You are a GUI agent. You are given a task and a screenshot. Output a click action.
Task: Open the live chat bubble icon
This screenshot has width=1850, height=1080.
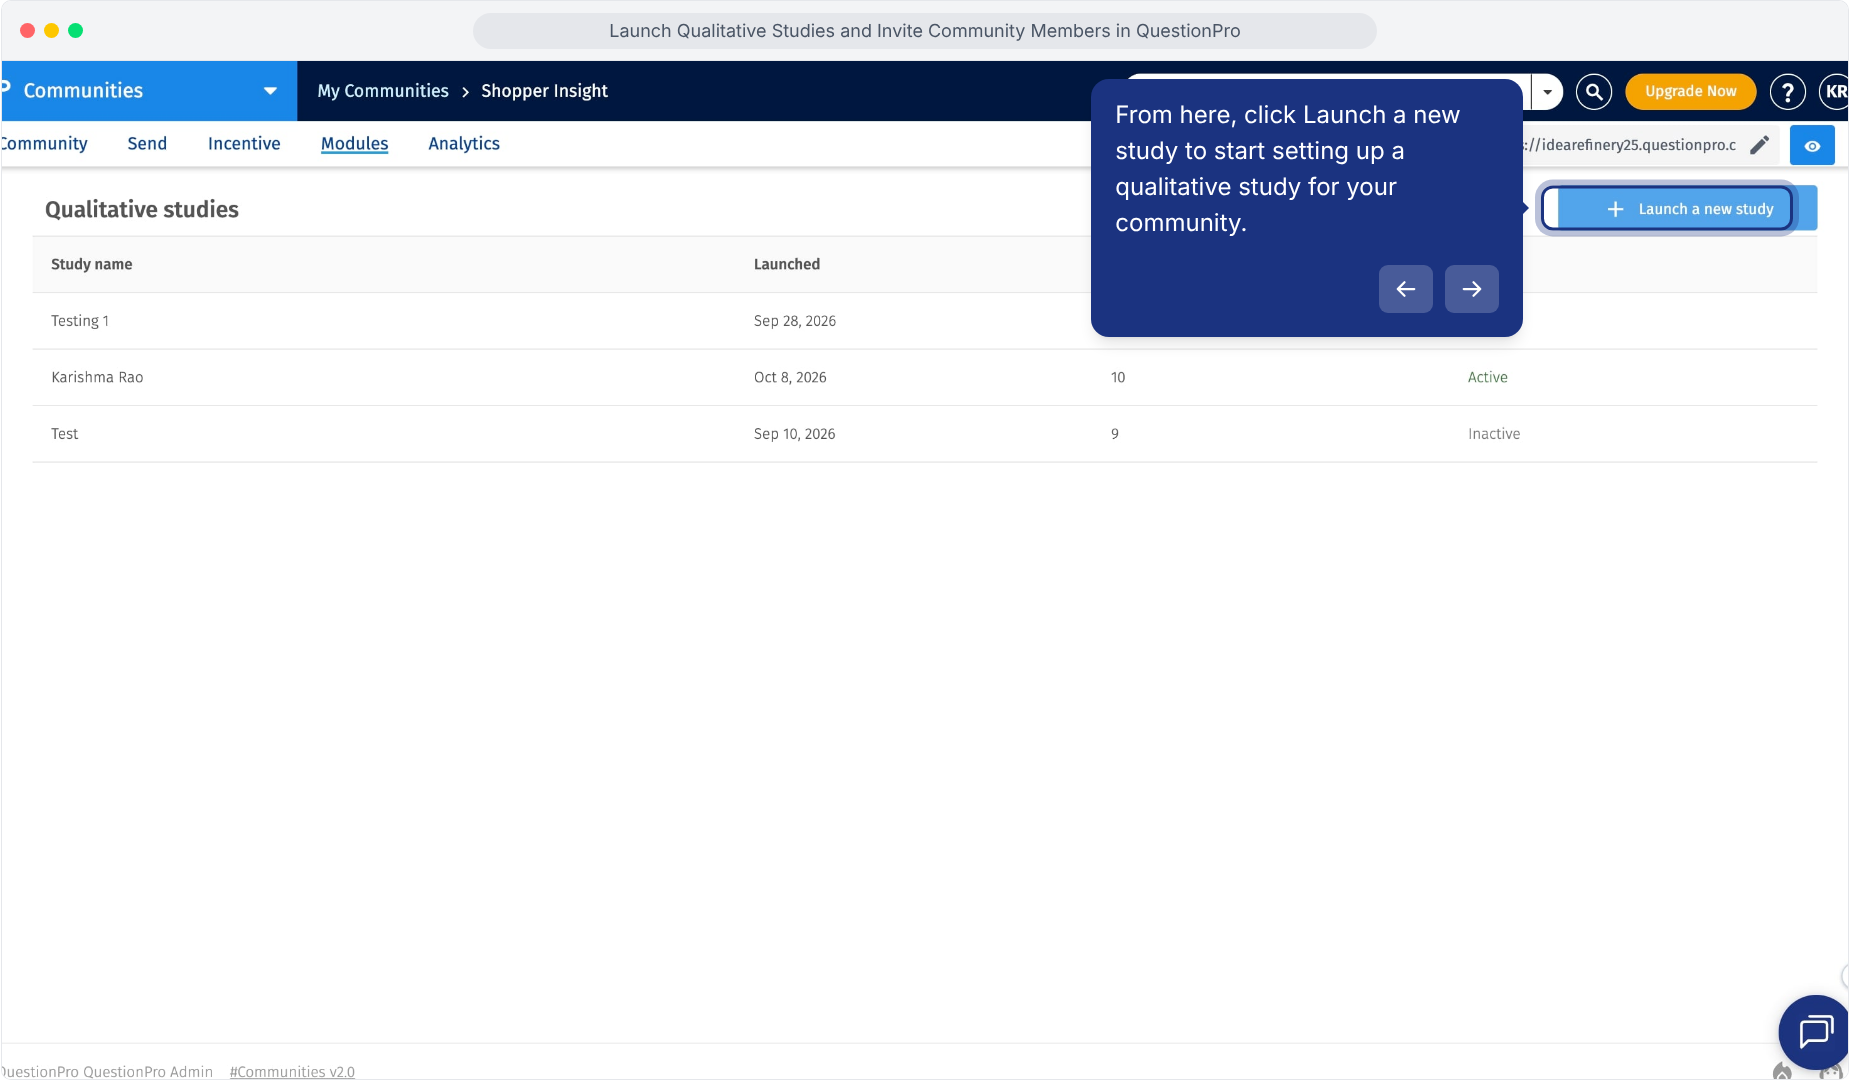coord(1814,1031)
